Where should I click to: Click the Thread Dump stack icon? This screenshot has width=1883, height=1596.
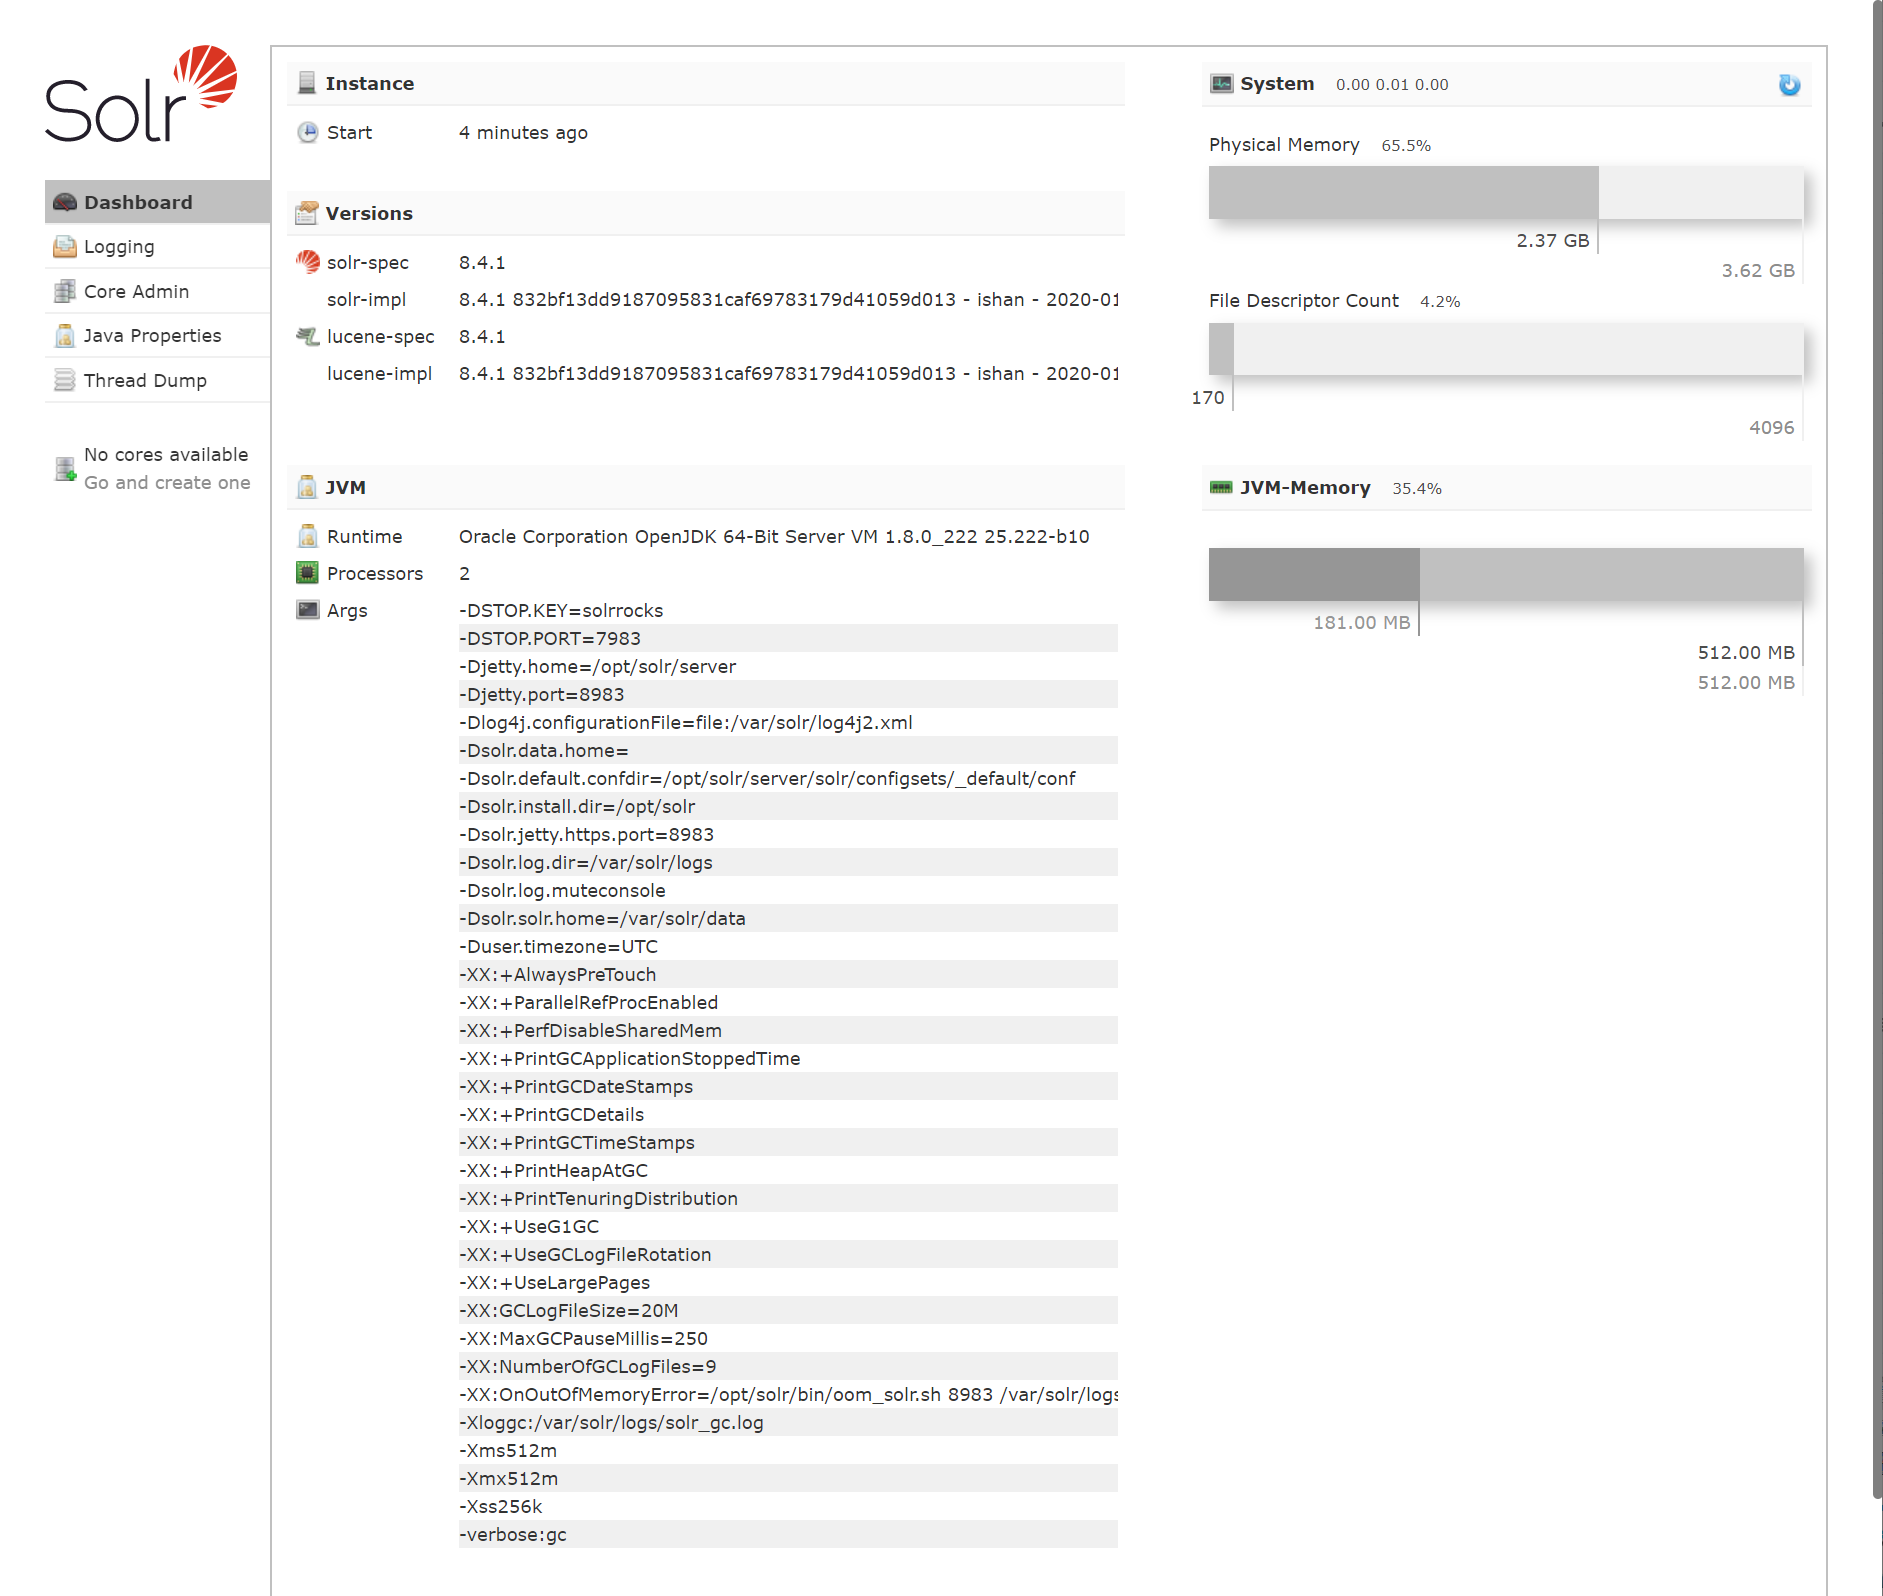pos(65,381)
